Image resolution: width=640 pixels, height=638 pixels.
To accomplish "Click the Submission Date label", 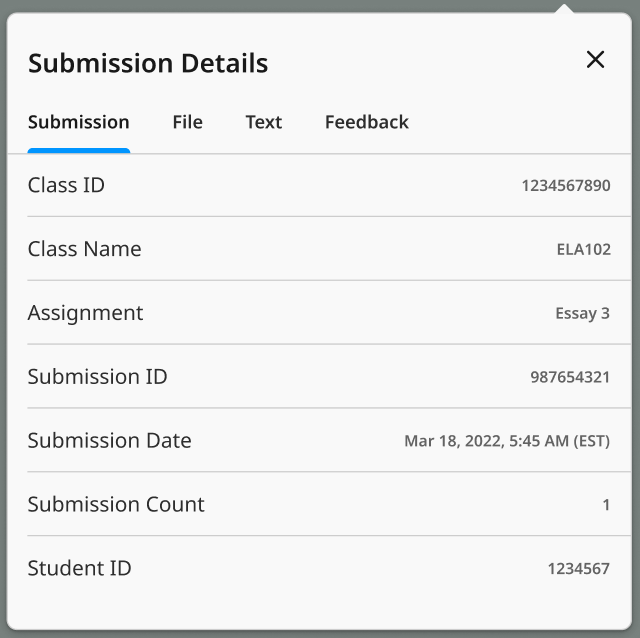I will tap(109, 440).
